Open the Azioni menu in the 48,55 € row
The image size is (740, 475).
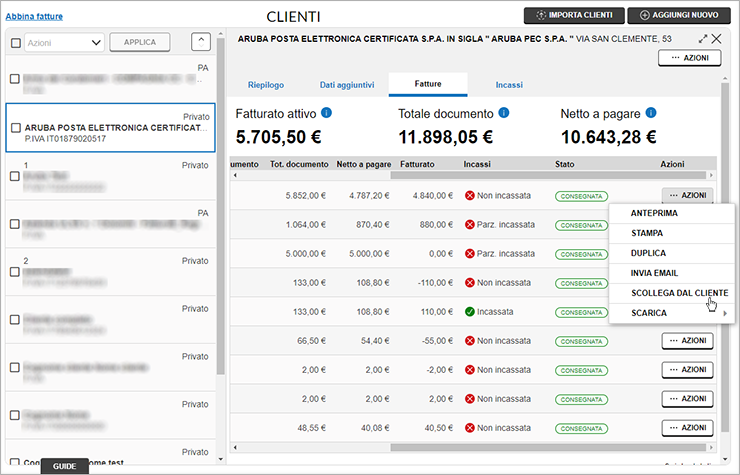click(688, 428)
